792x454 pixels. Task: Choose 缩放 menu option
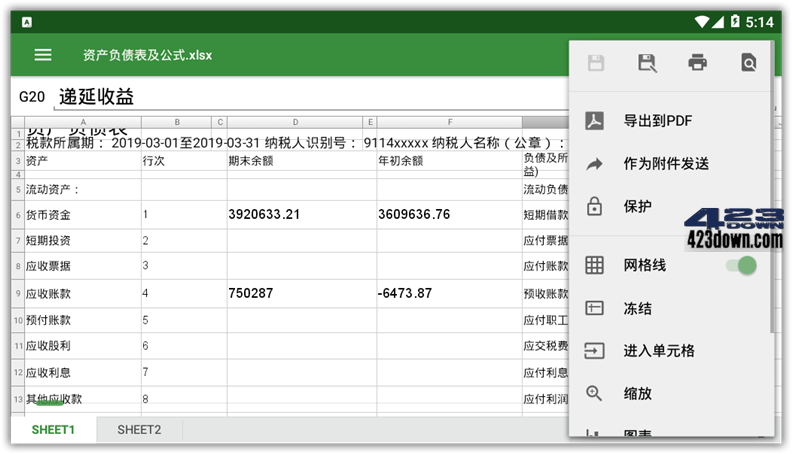pos(637,393)
